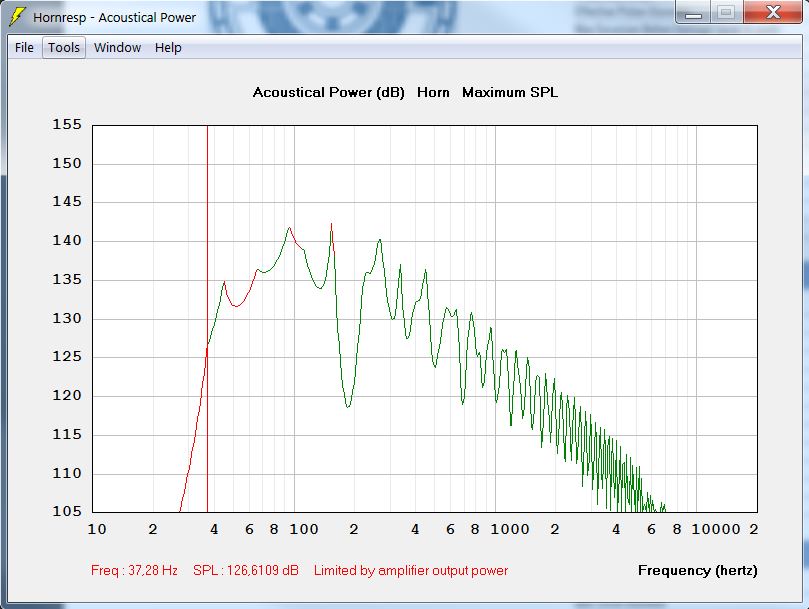Click the Hornresp lightning bolt icon
Viewport: 809px width, 609px height.
tap(18, 17)
